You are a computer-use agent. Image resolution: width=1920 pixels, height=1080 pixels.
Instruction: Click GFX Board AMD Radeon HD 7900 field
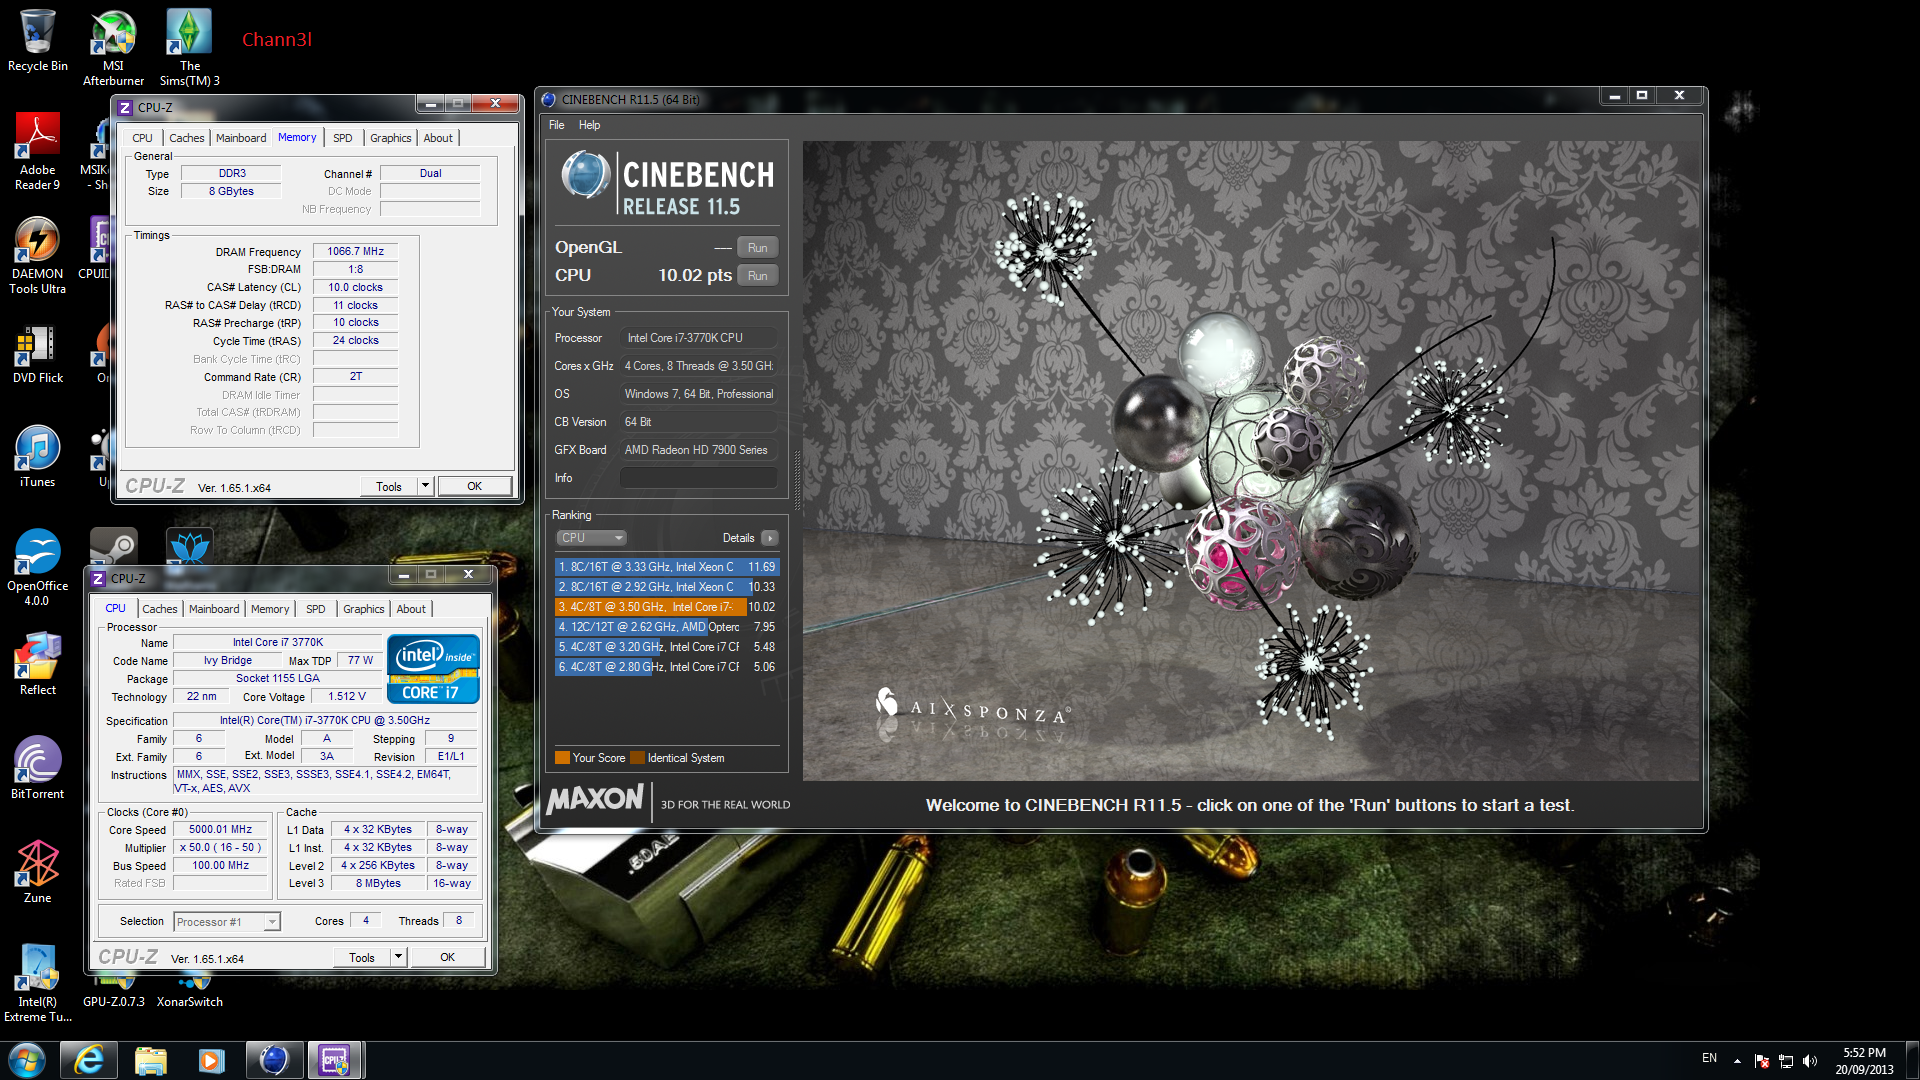(x=698, y=450)
